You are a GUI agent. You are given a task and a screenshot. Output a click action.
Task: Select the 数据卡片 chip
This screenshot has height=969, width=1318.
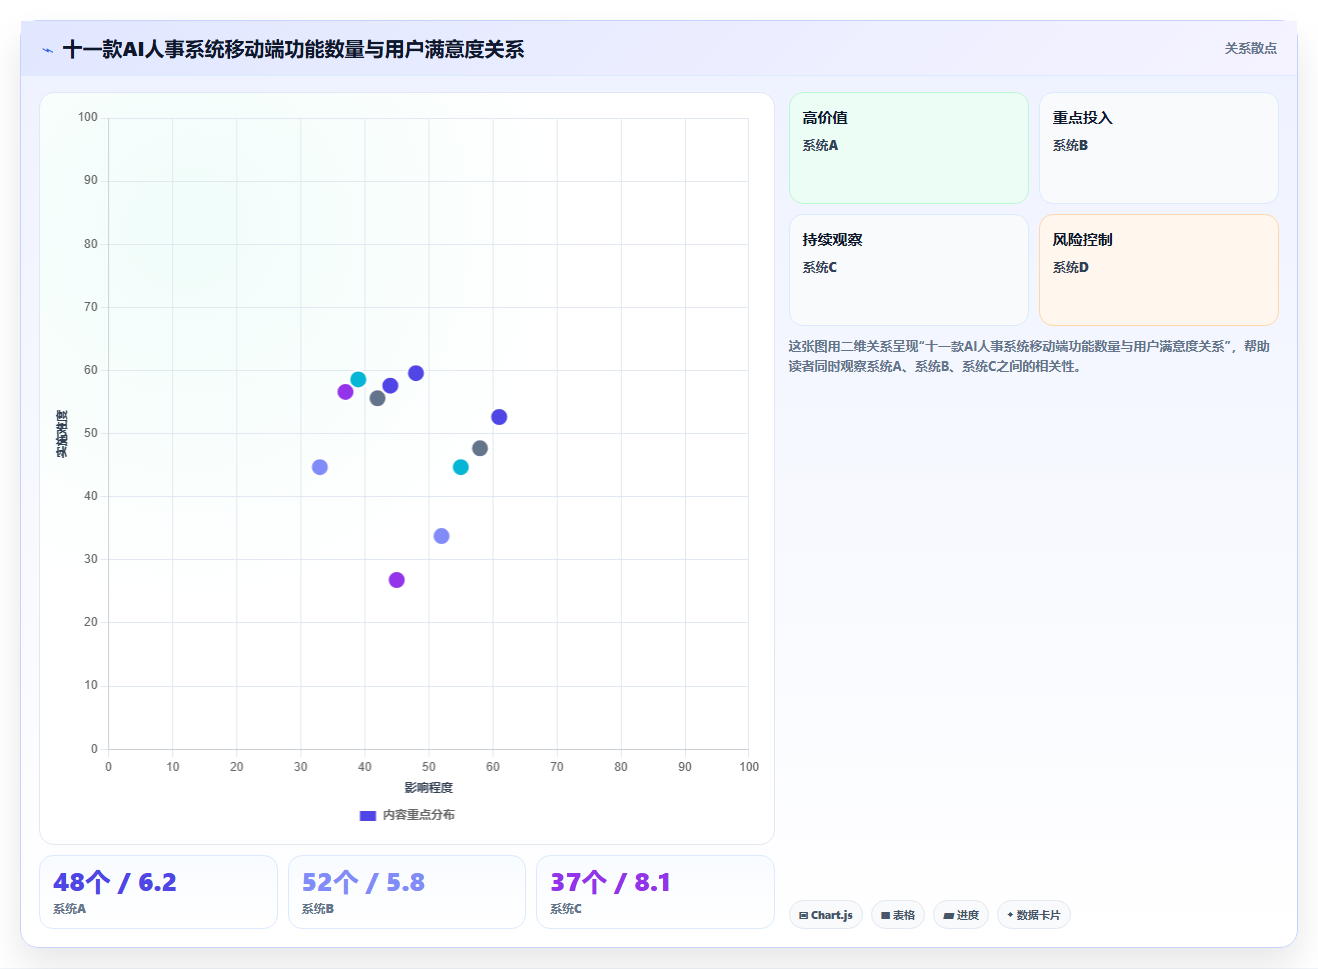coord(1034,915)
